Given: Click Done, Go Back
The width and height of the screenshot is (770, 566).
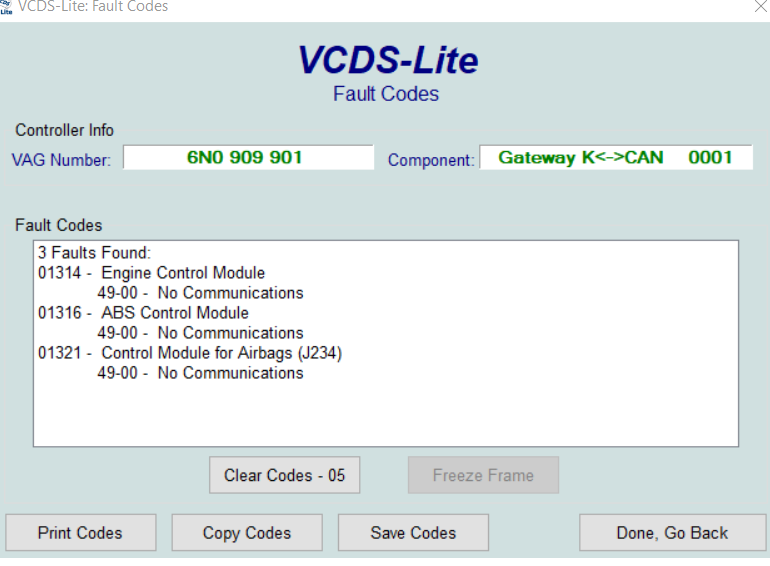Looking at the screenshot, I should 672,533.
